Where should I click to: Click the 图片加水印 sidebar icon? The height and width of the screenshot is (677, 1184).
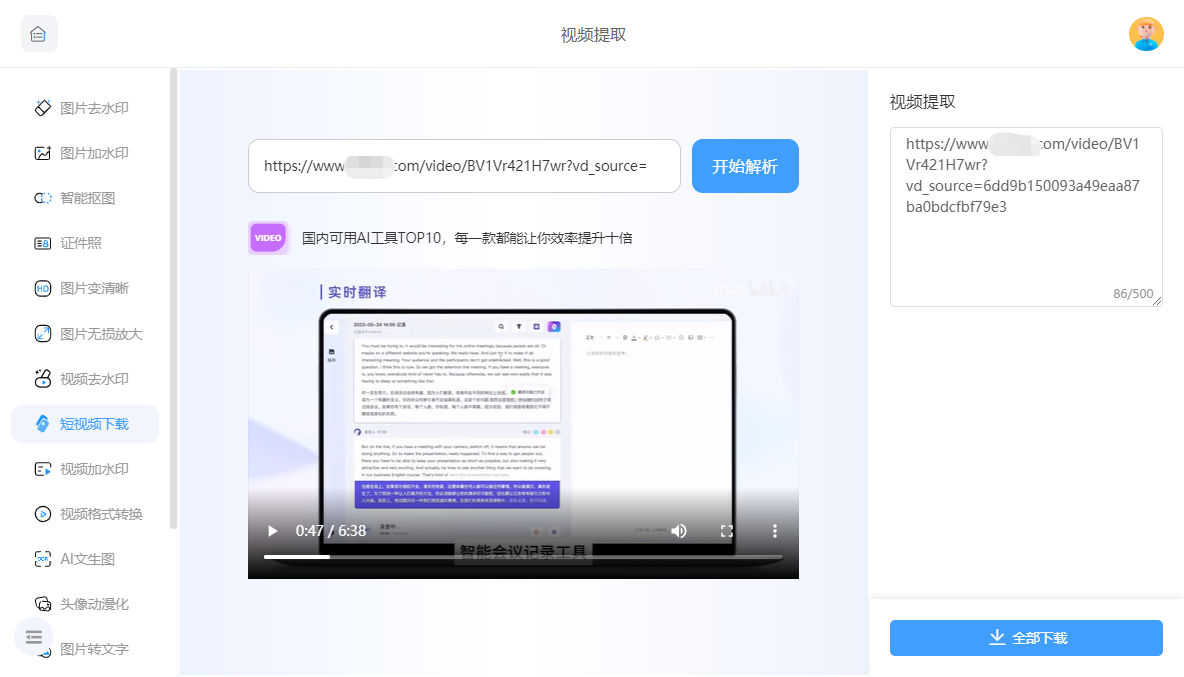43,153
